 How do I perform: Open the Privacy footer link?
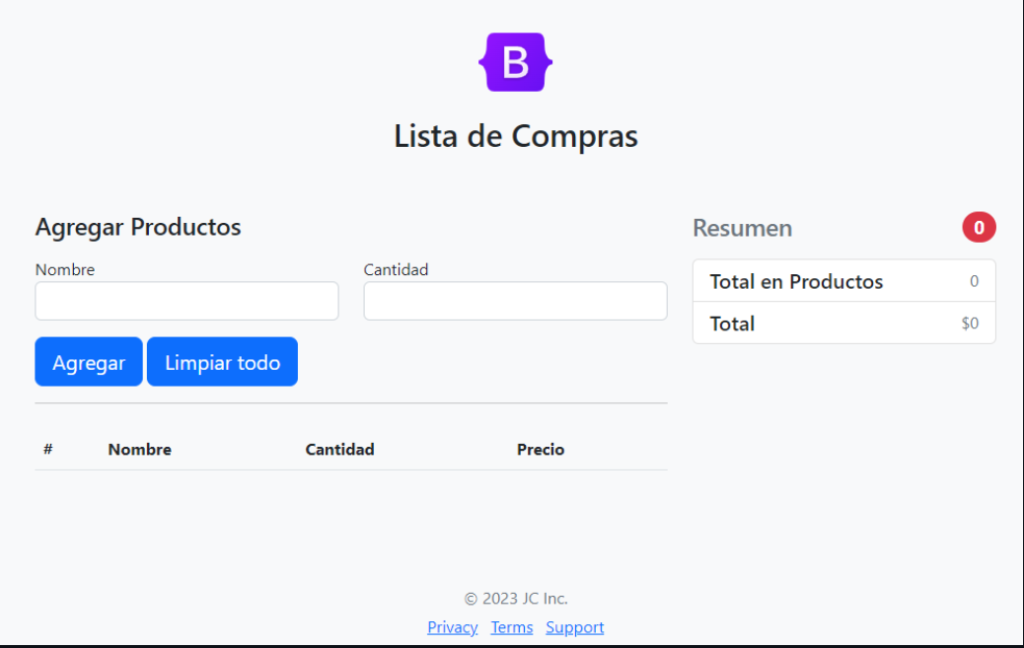point(452,627)
